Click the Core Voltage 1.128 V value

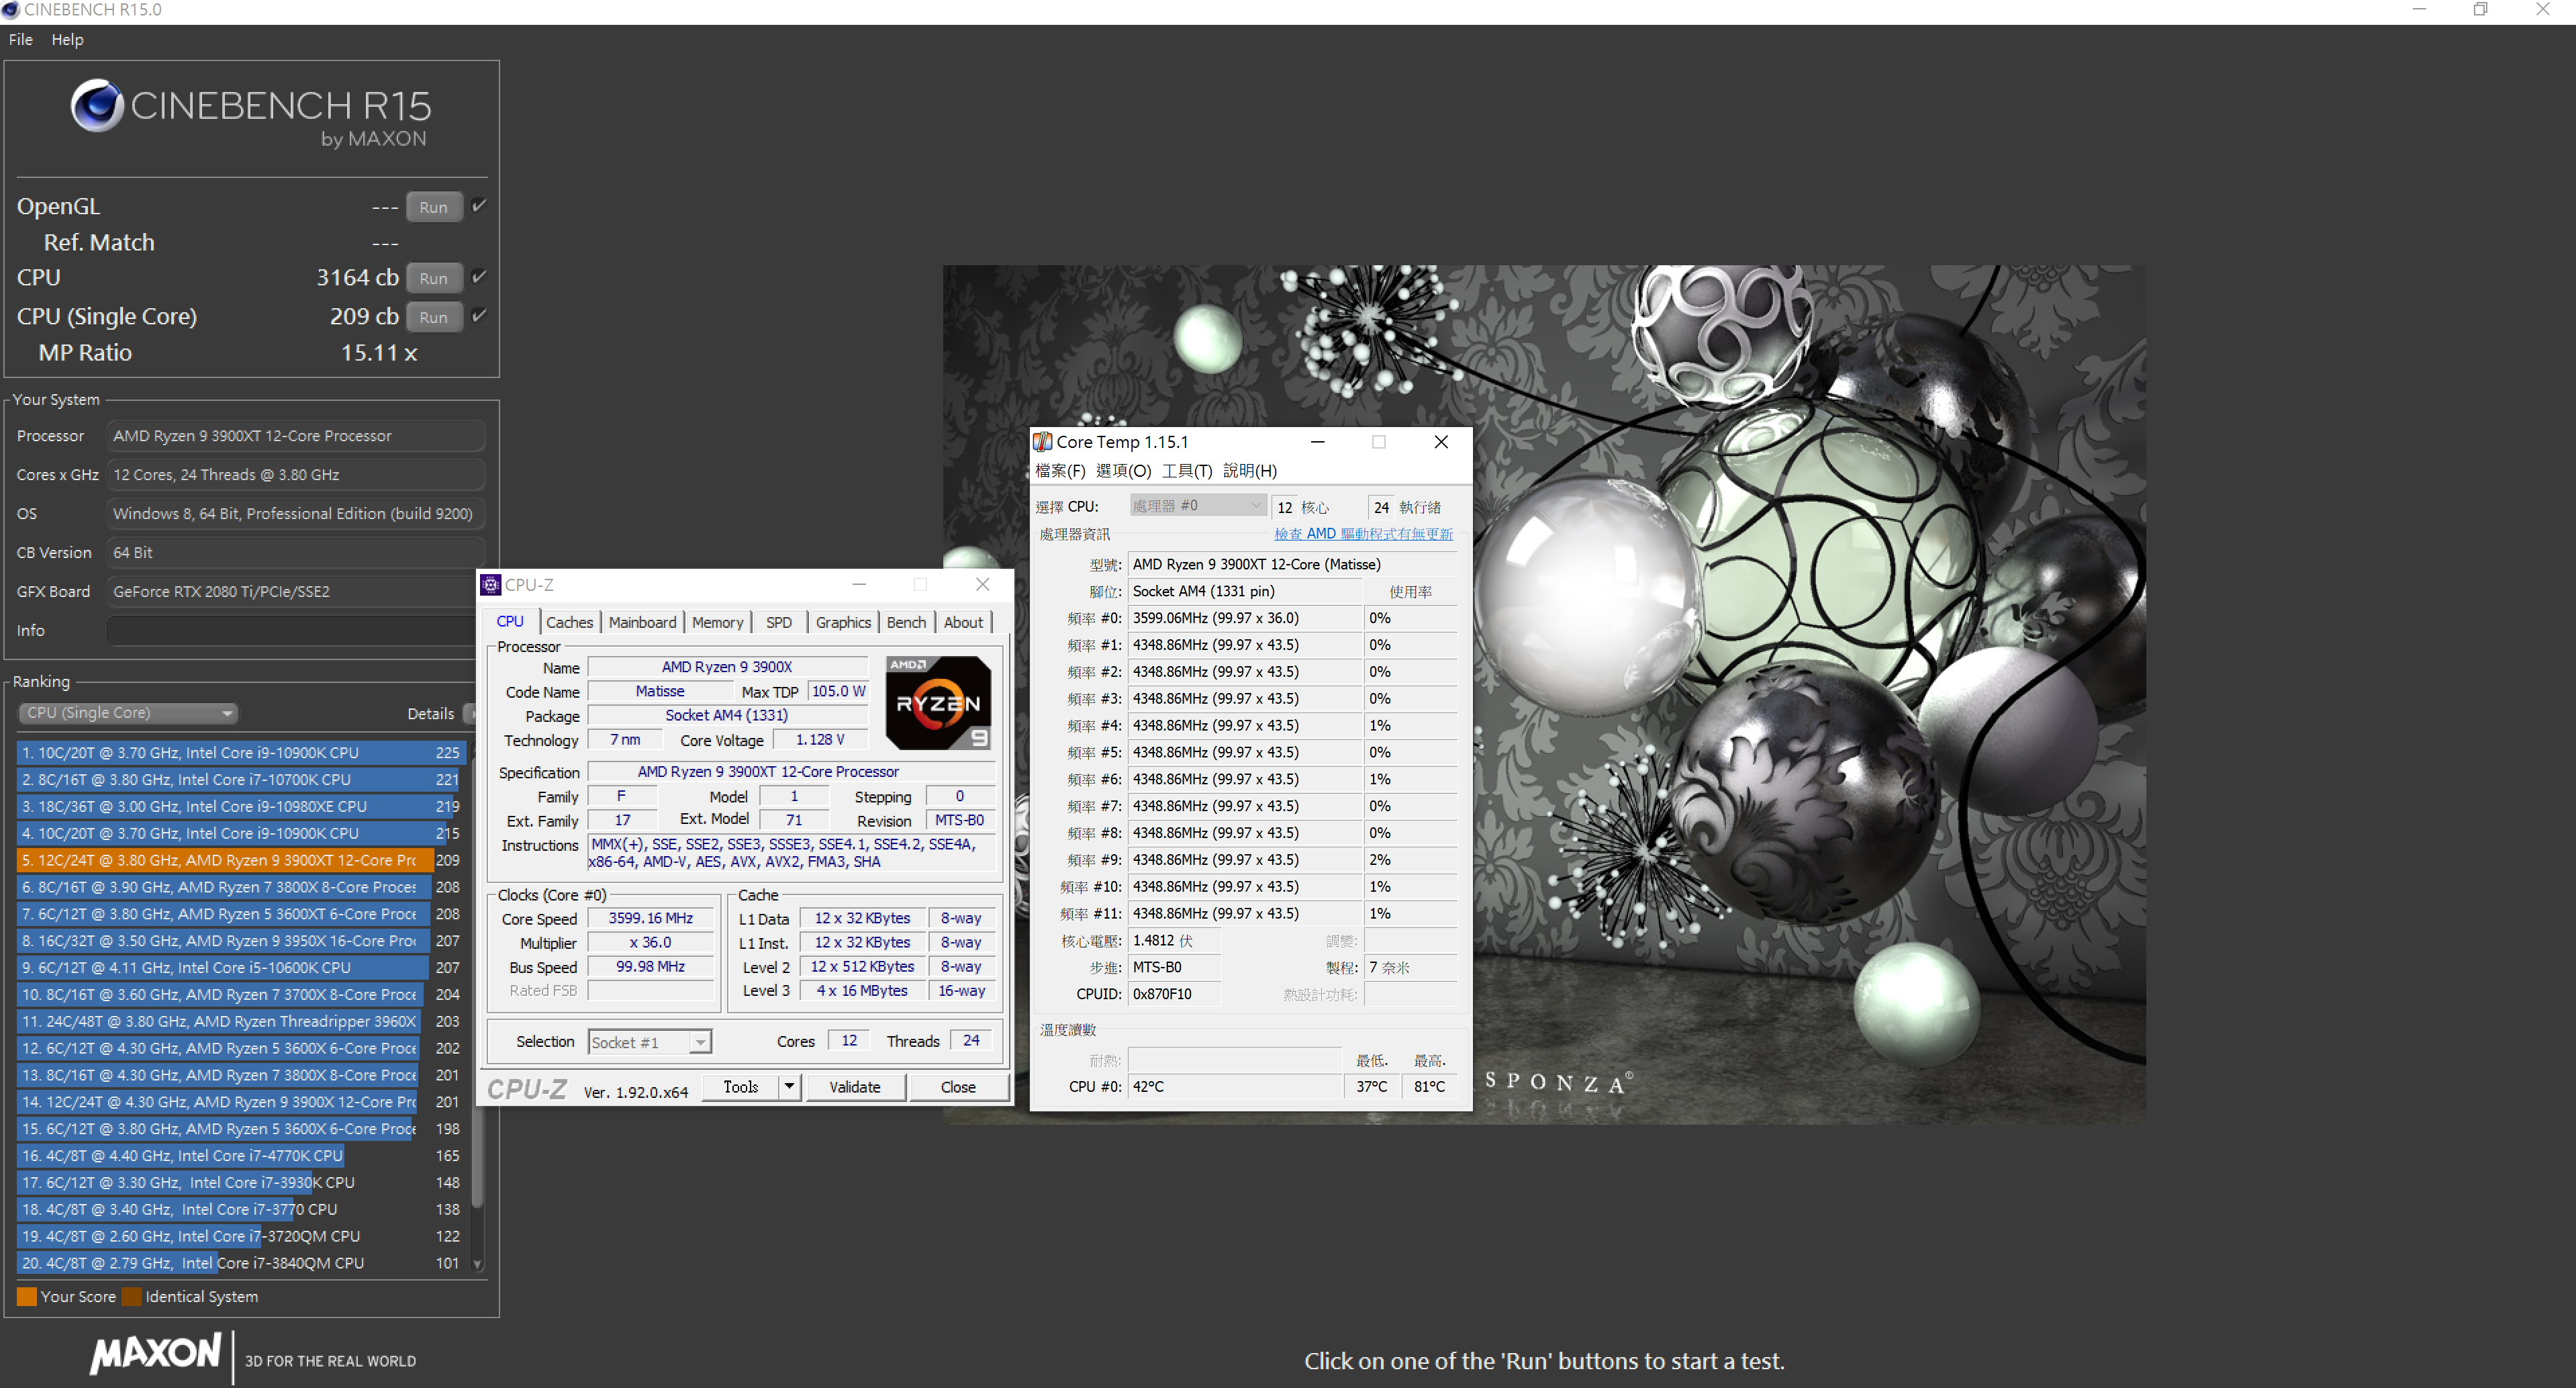820,740
